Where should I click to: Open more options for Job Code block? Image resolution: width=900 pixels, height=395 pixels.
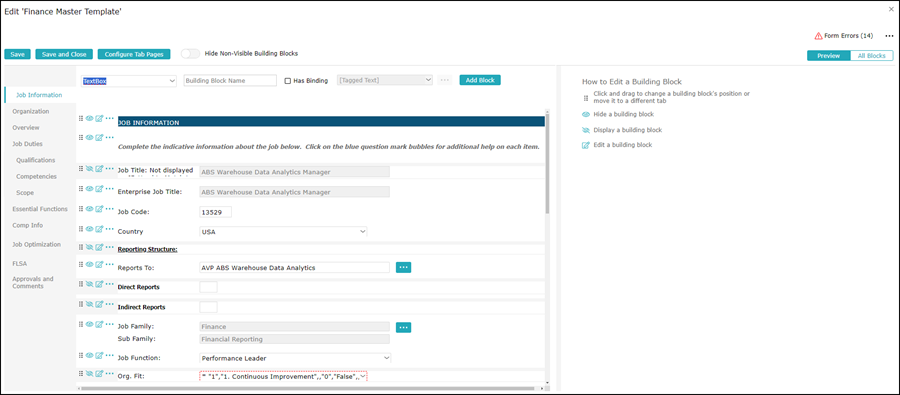pyautogui.click(x=110, y=208)
